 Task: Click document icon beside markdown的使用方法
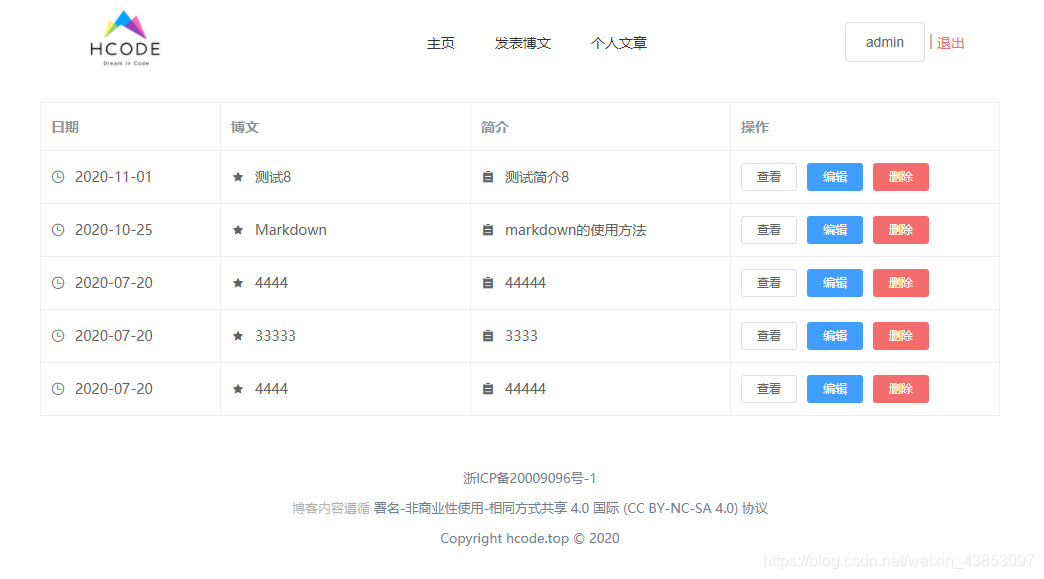point(488,230)
